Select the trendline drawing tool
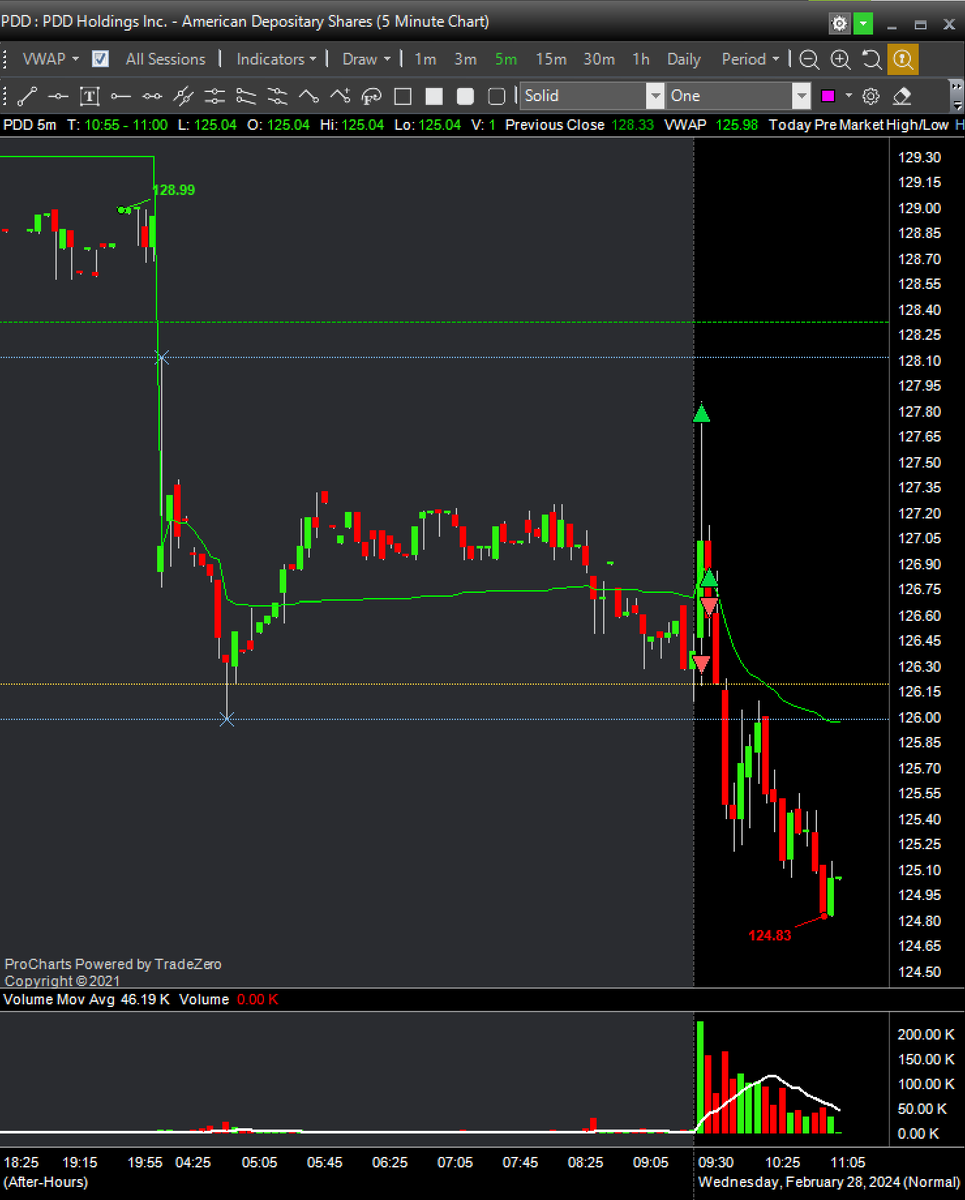This screenshot has height=1200, width=965. [x=27, y=96]
